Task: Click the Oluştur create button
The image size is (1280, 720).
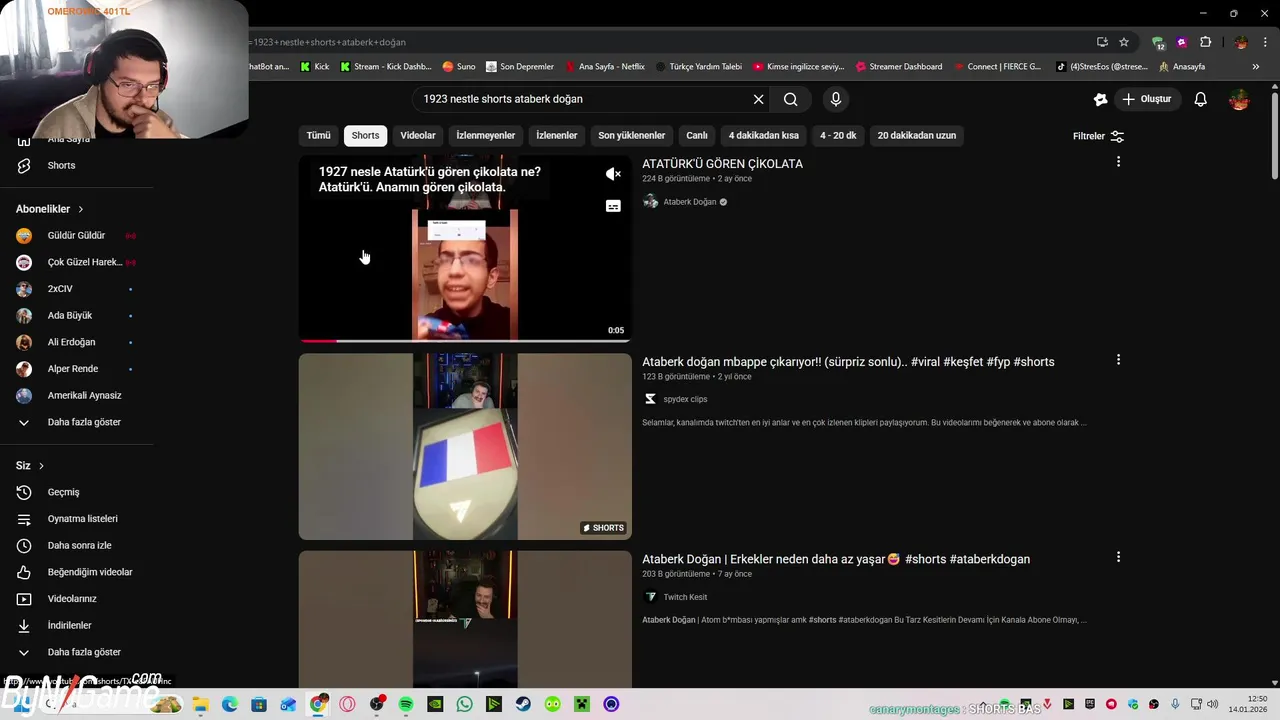Action: click(1147, 99)
